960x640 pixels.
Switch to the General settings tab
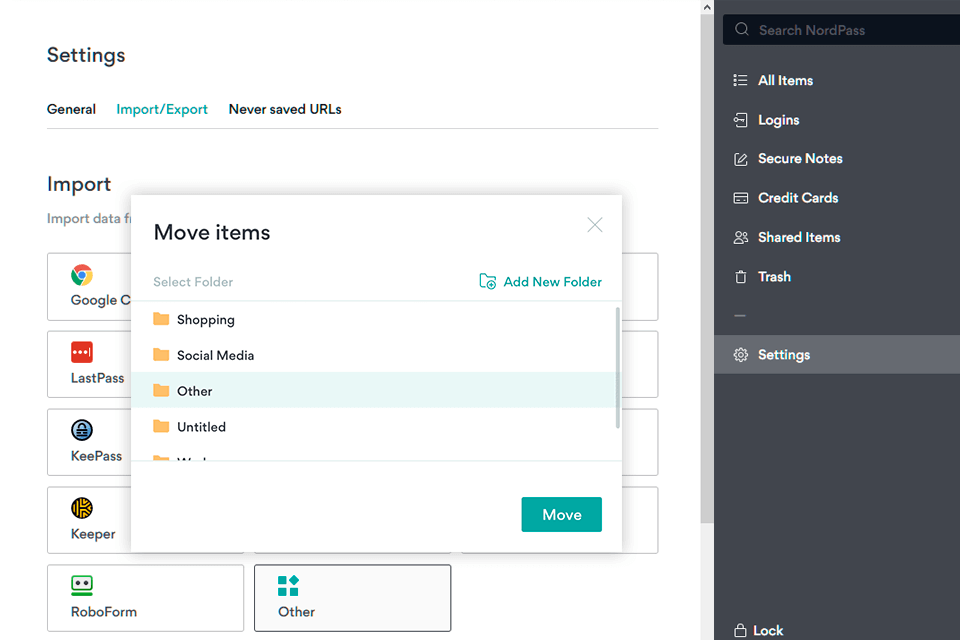point(71,109)
